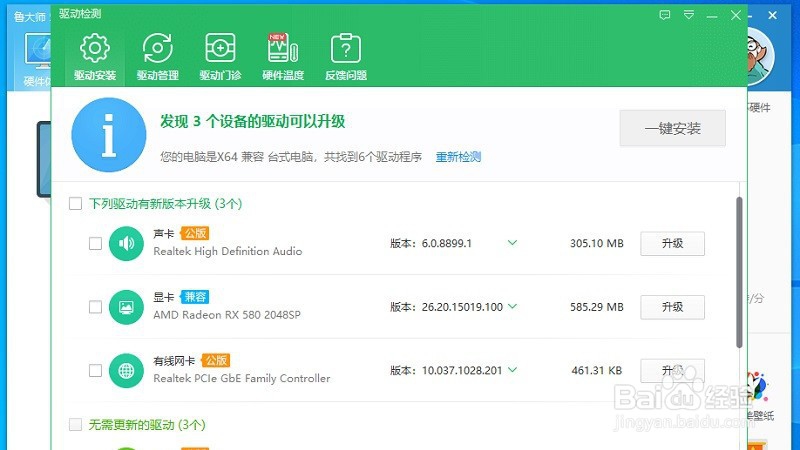The image size is (800, 450).
Task: Click the 585.29 MB size value
Action: click(597, 307)
